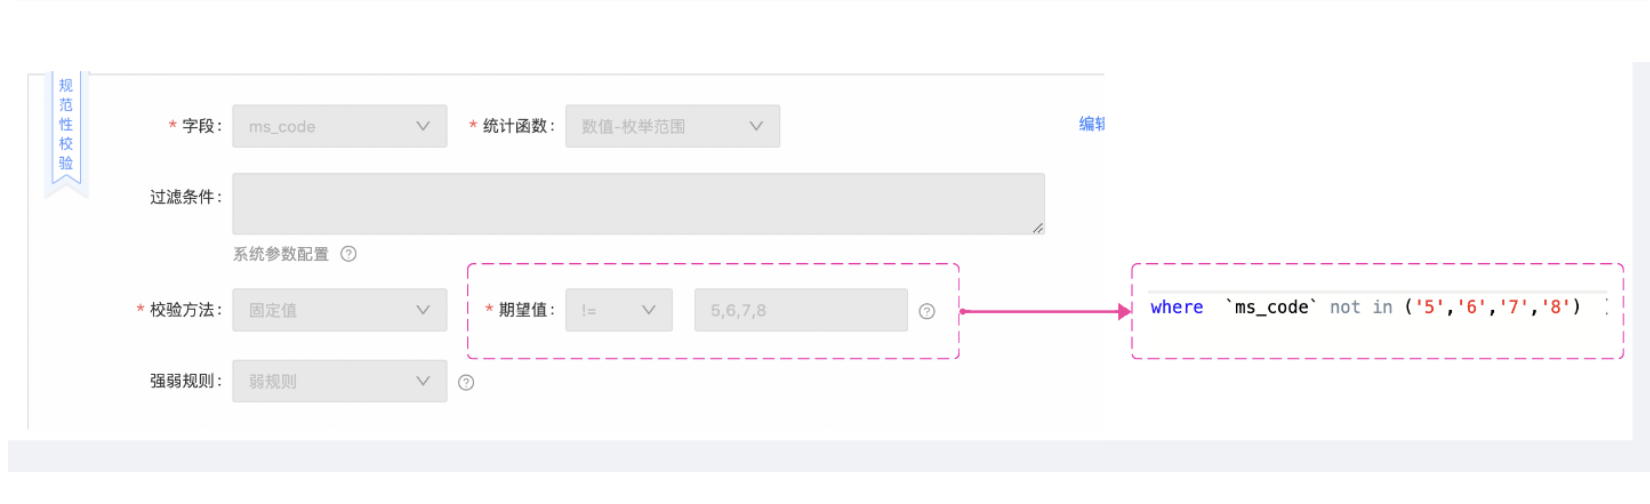Click the where ms_code not in SQL text
The image size is (1650, 504).
1366,307
